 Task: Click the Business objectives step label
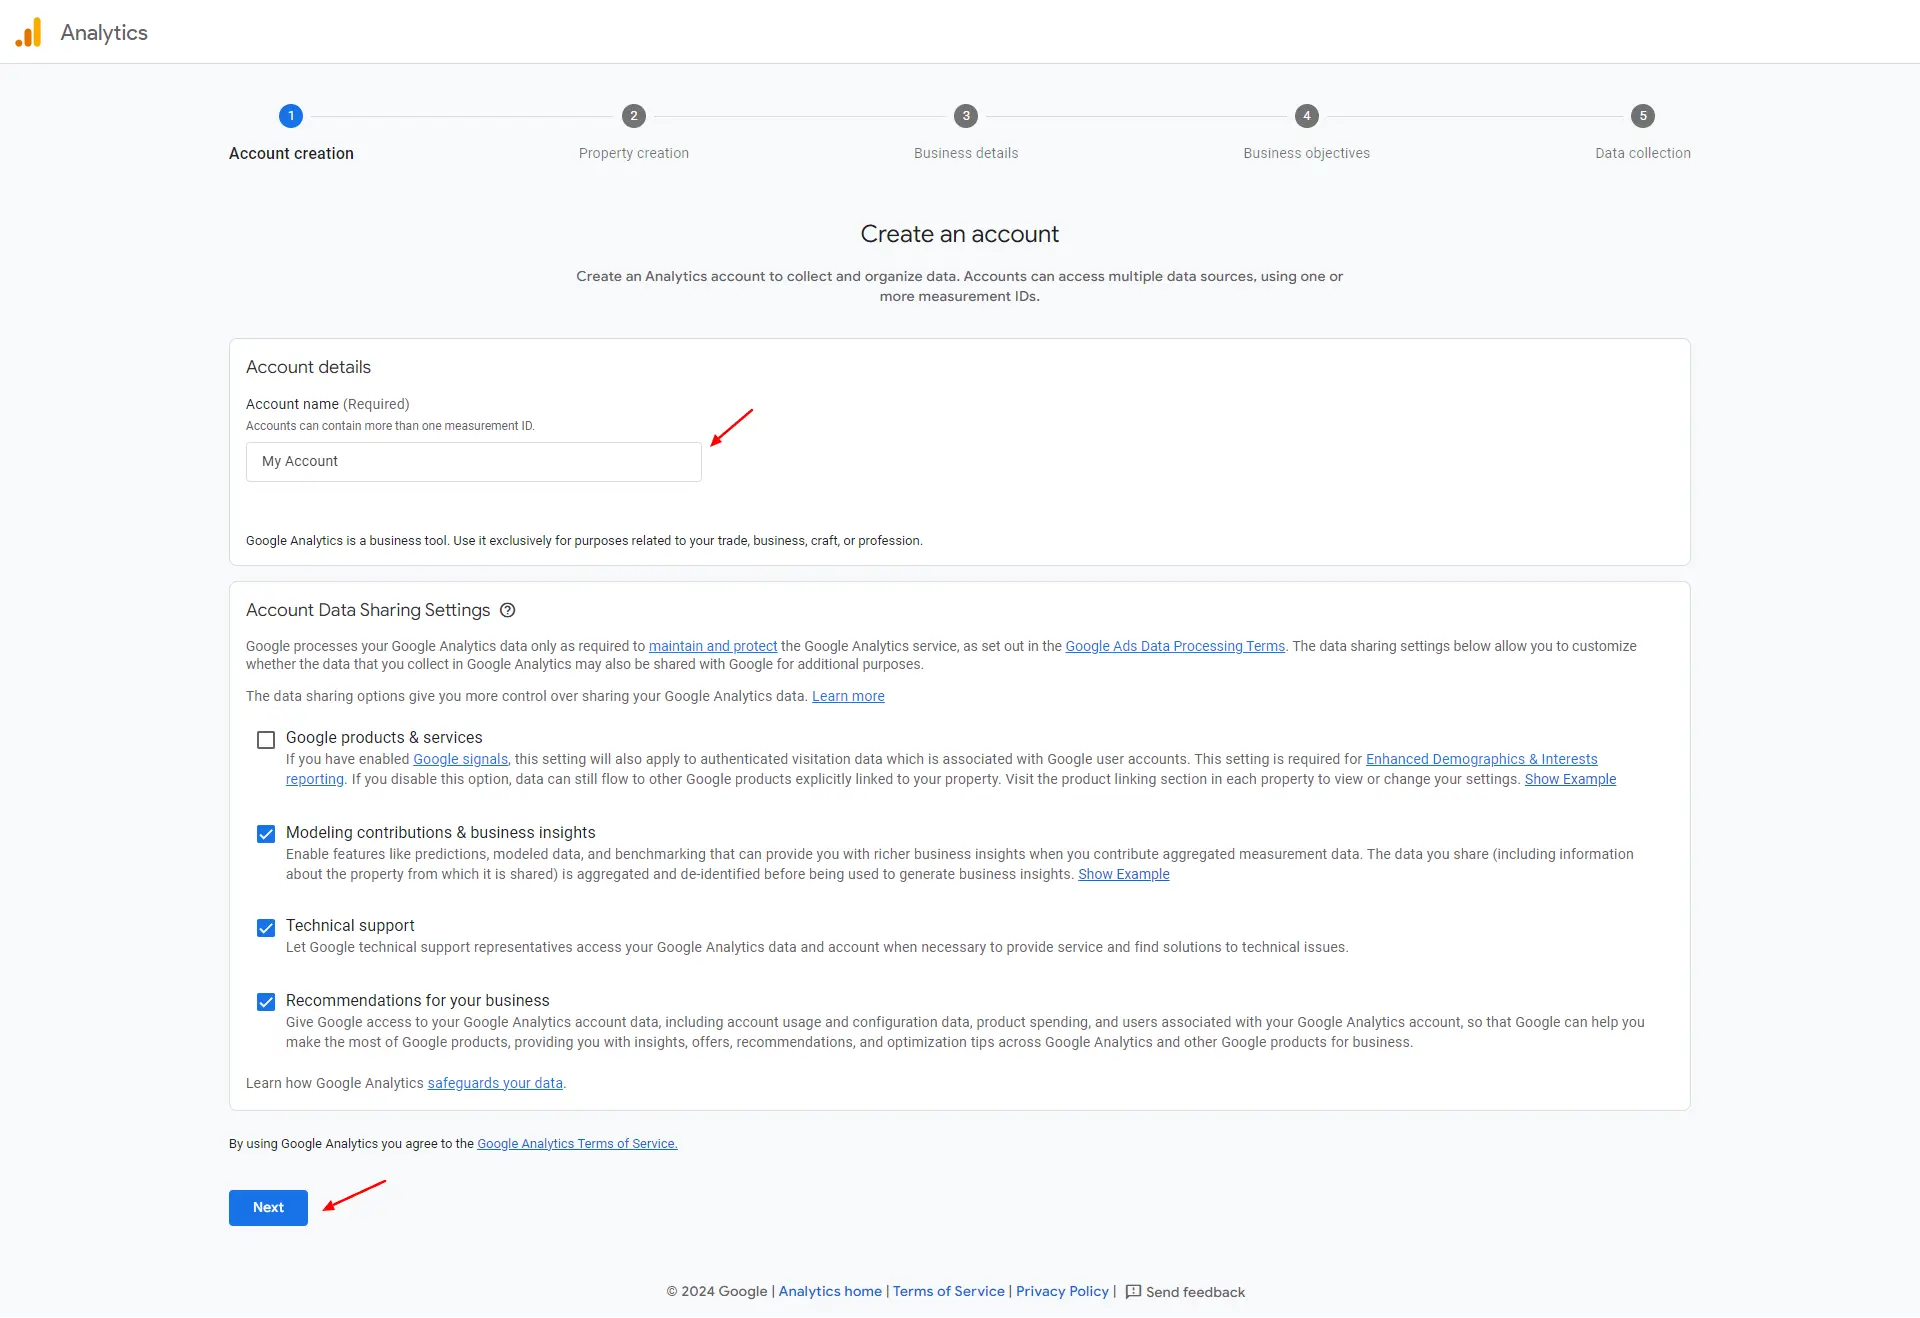1307,153
